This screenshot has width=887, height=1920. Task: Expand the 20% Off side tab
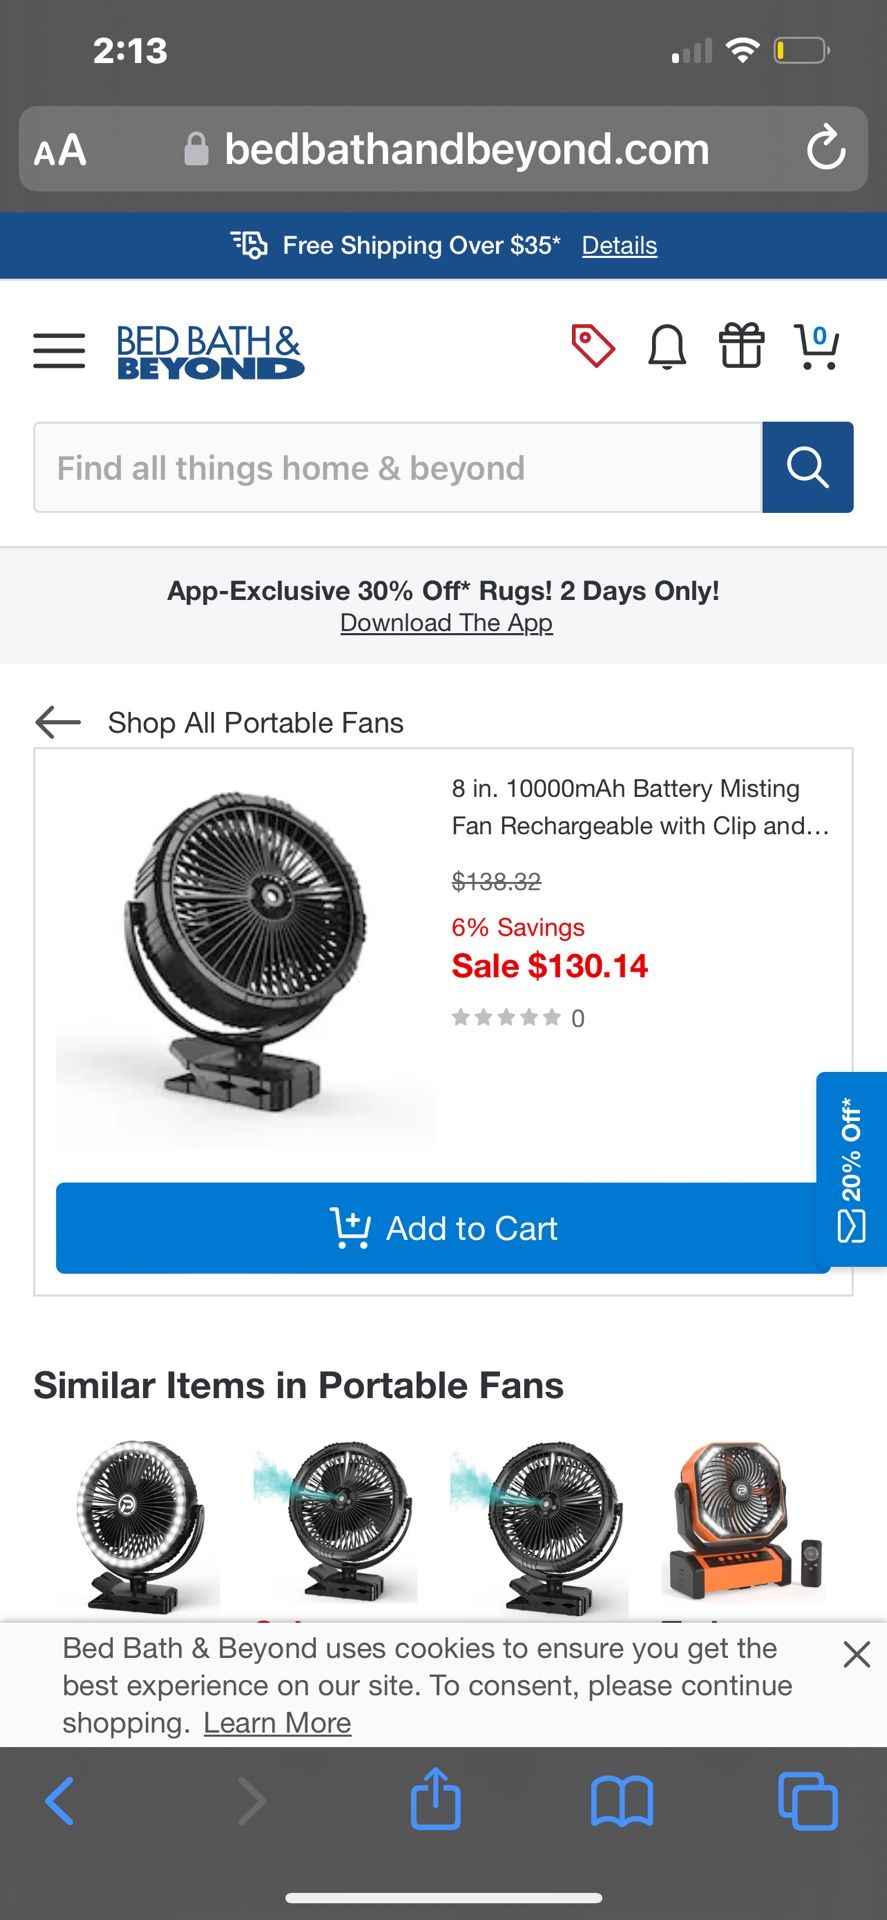(851, 1168)
